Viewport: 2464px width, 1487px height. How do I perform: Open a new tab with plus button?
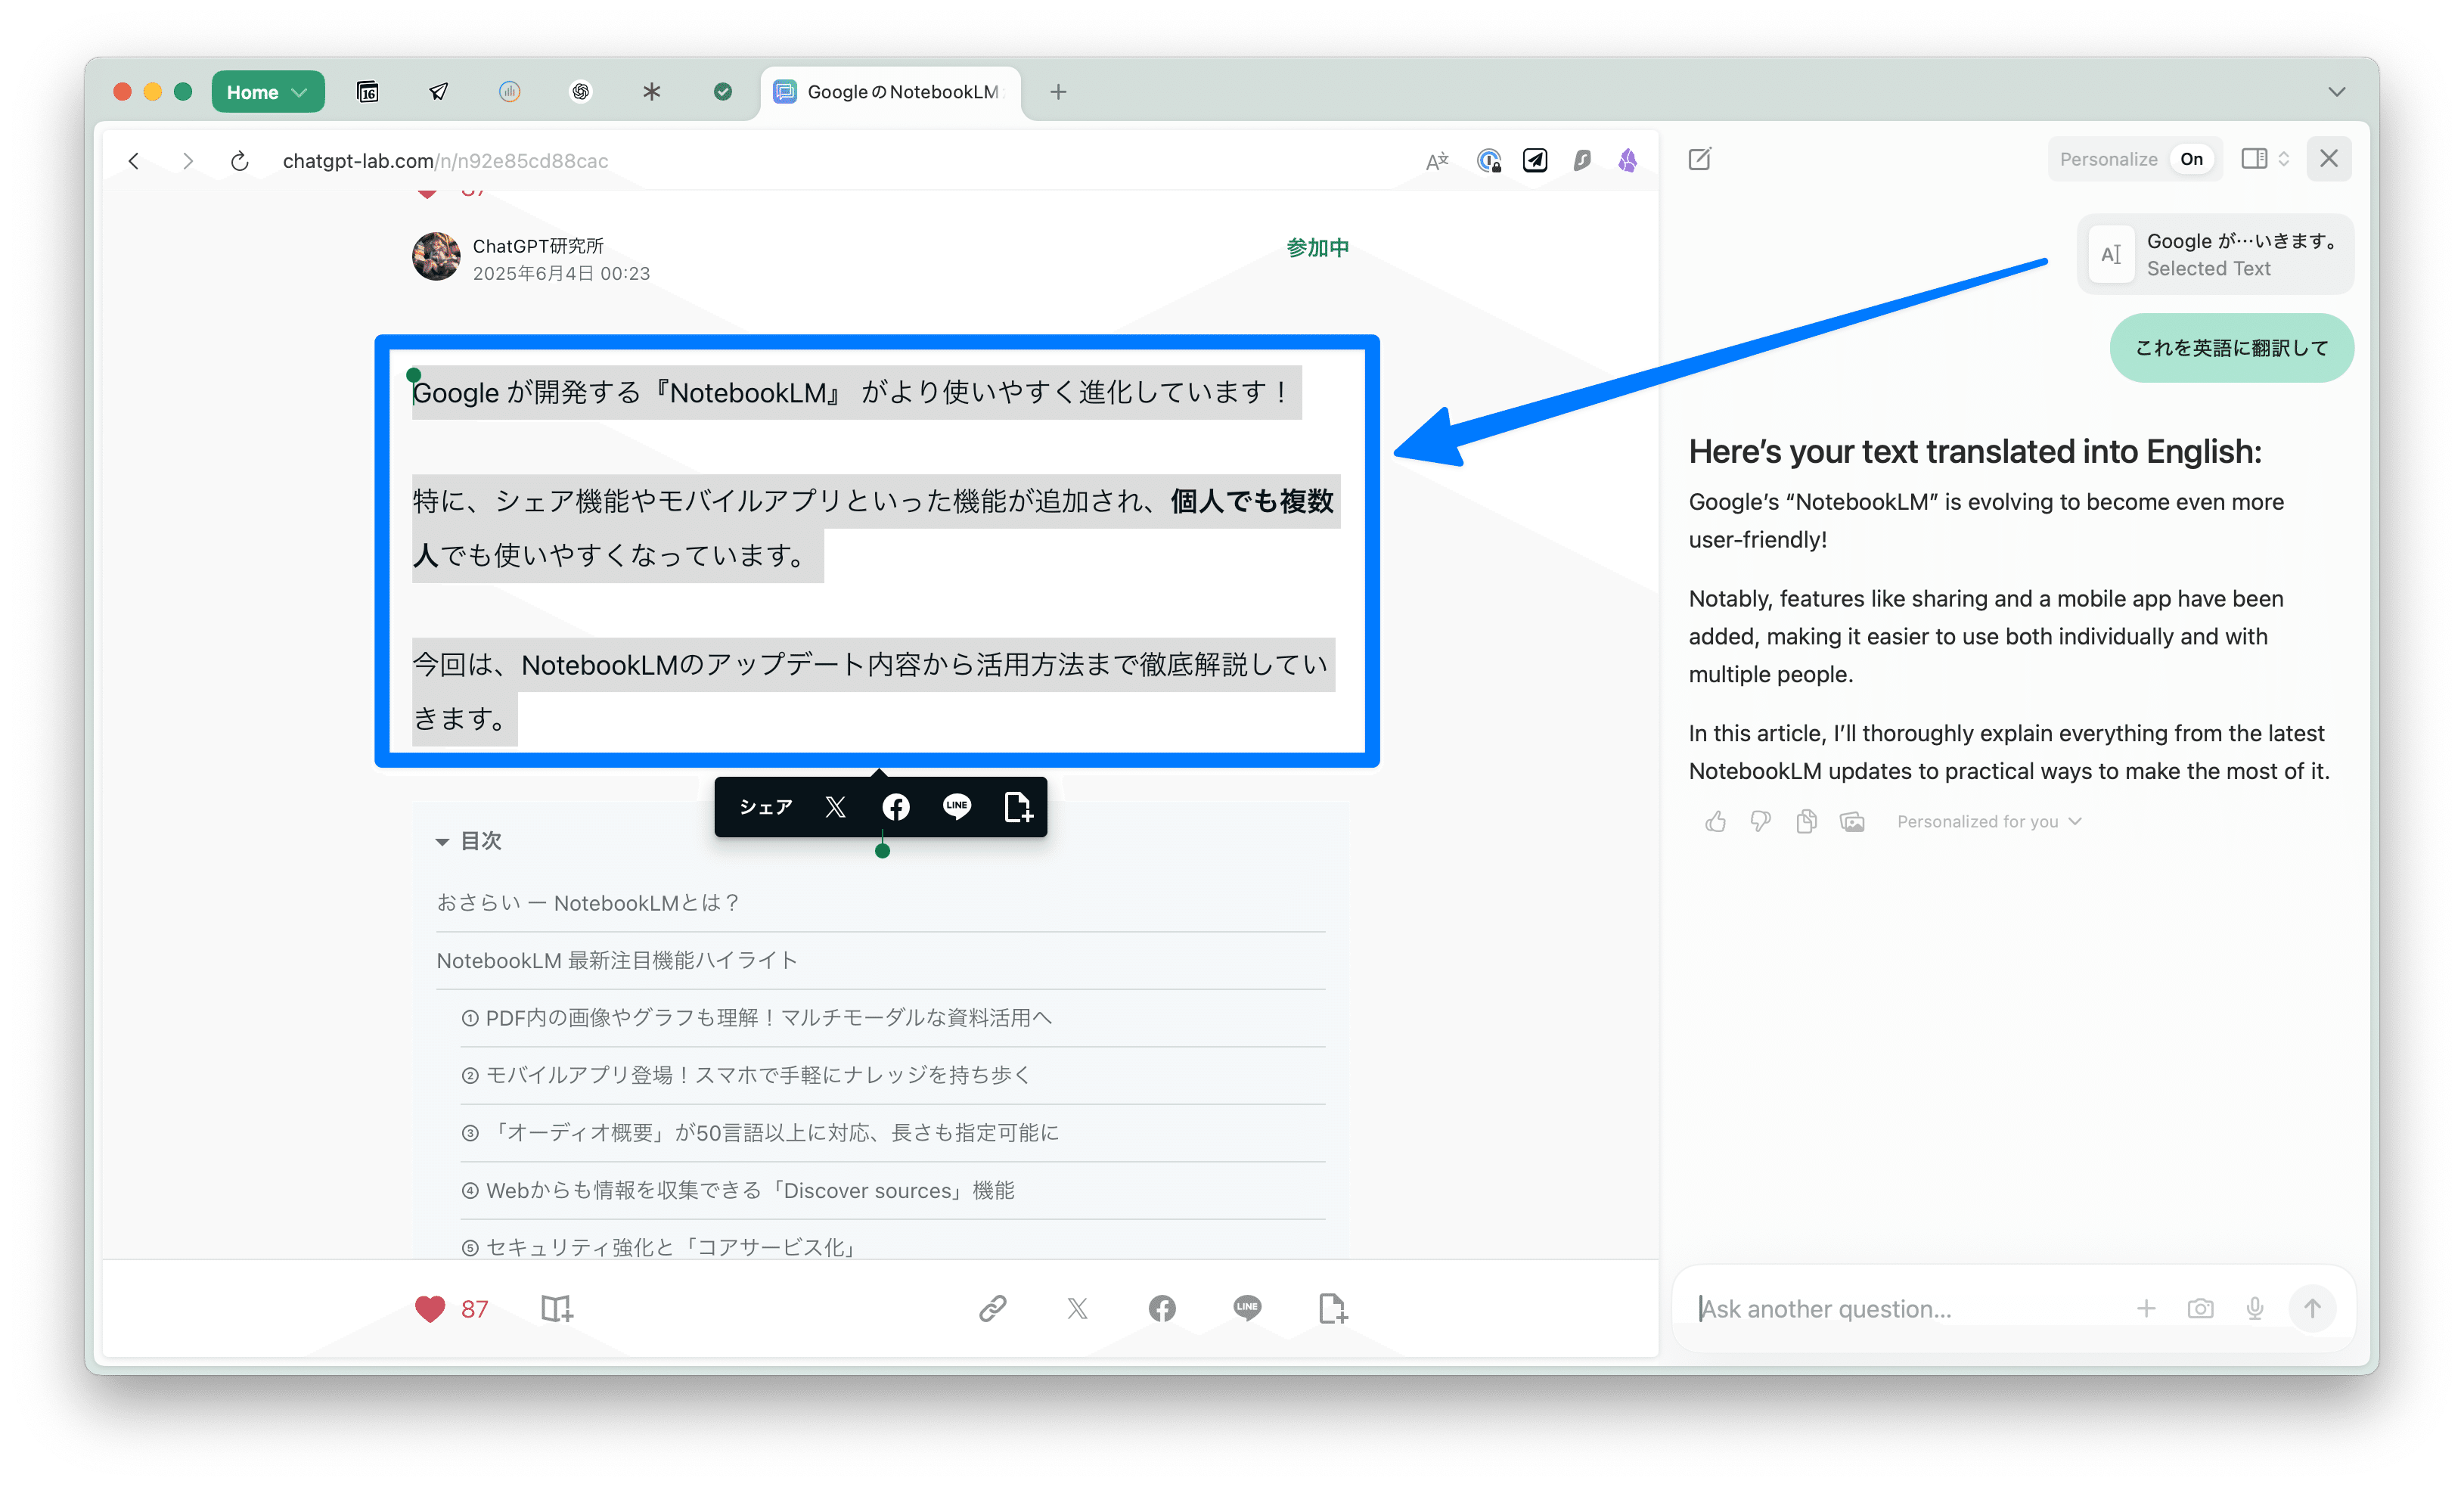tap(1058, 92)
